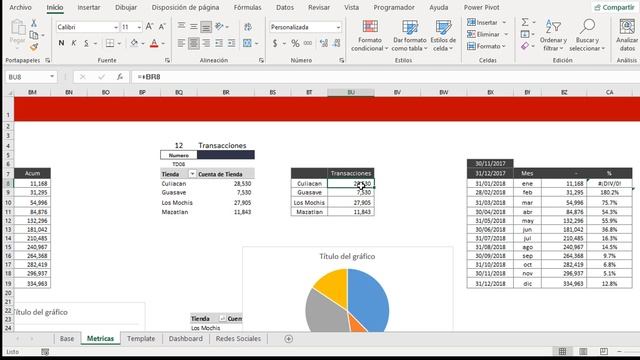The height and width of the screenshot is (360, 640).
Task: Align text to top icon
Action: pyautogui.click(x=181, y=27)
